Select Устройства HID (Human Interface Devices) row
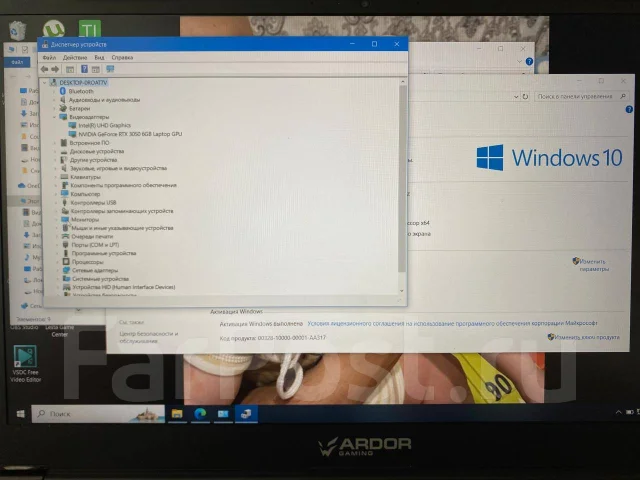 (123, 287)
